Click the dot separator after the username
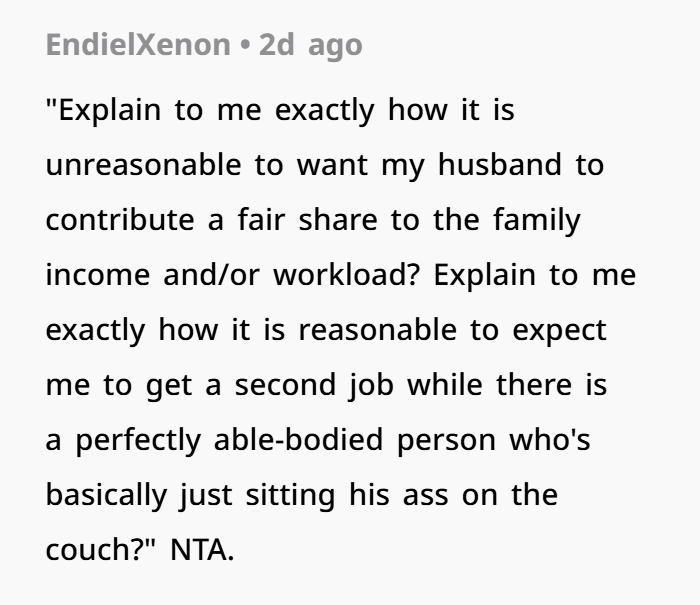The image size is (700, 605). point(243,45)
